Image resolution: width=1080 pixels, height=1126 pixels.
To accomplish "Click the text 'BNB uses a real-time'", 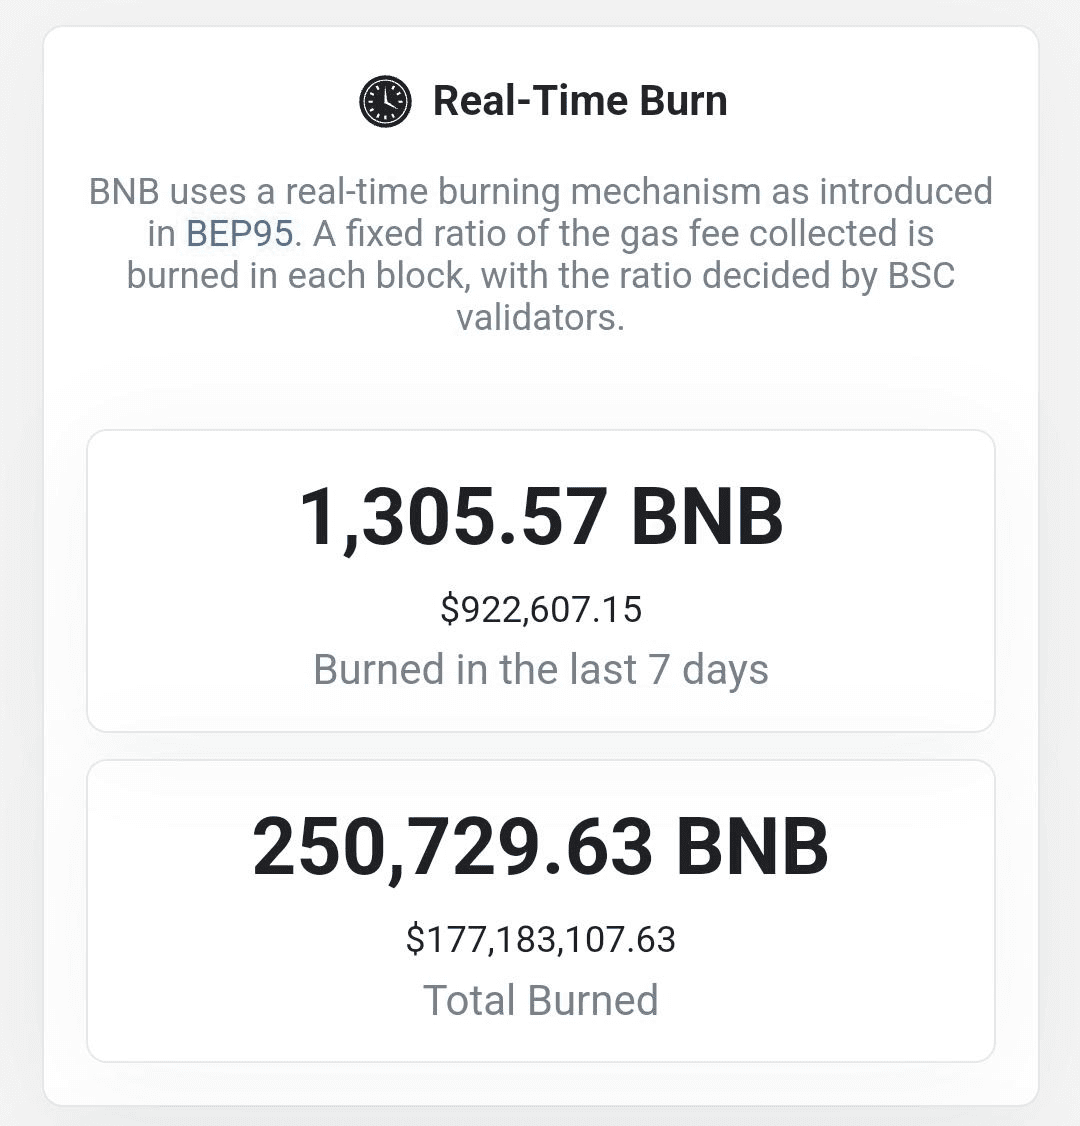I will (x=257, y=192).
